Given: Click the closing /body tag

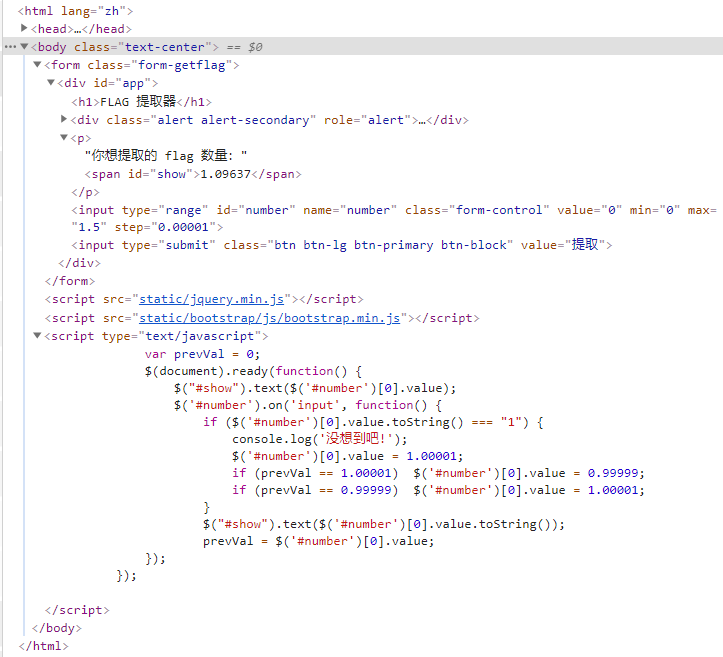Looking at the screenshot, I should (x=57, y=628).
